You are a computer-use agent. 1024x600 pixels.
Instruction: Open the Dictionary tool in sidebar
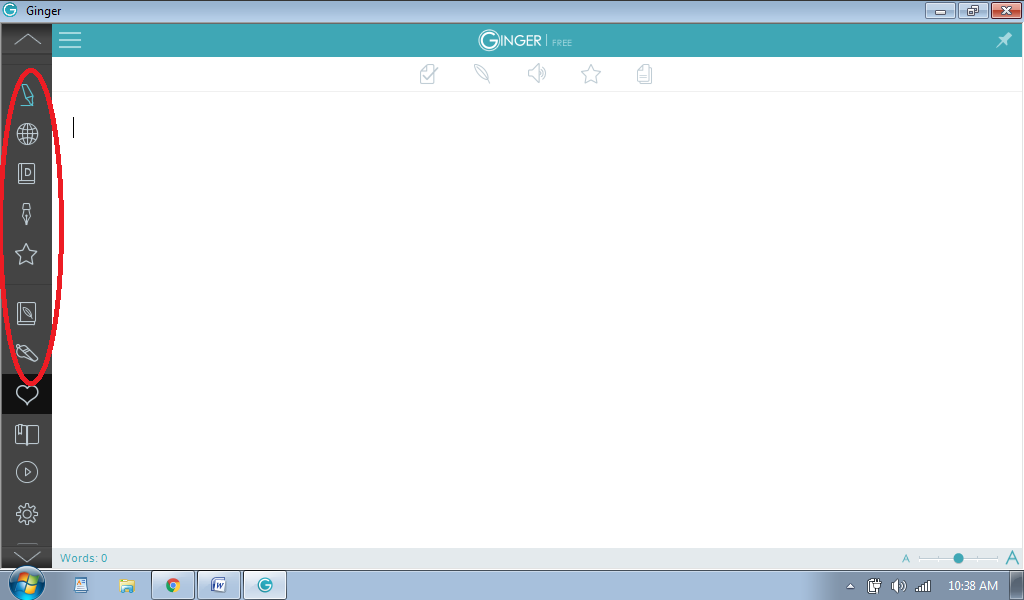click(x=26, y=172)
